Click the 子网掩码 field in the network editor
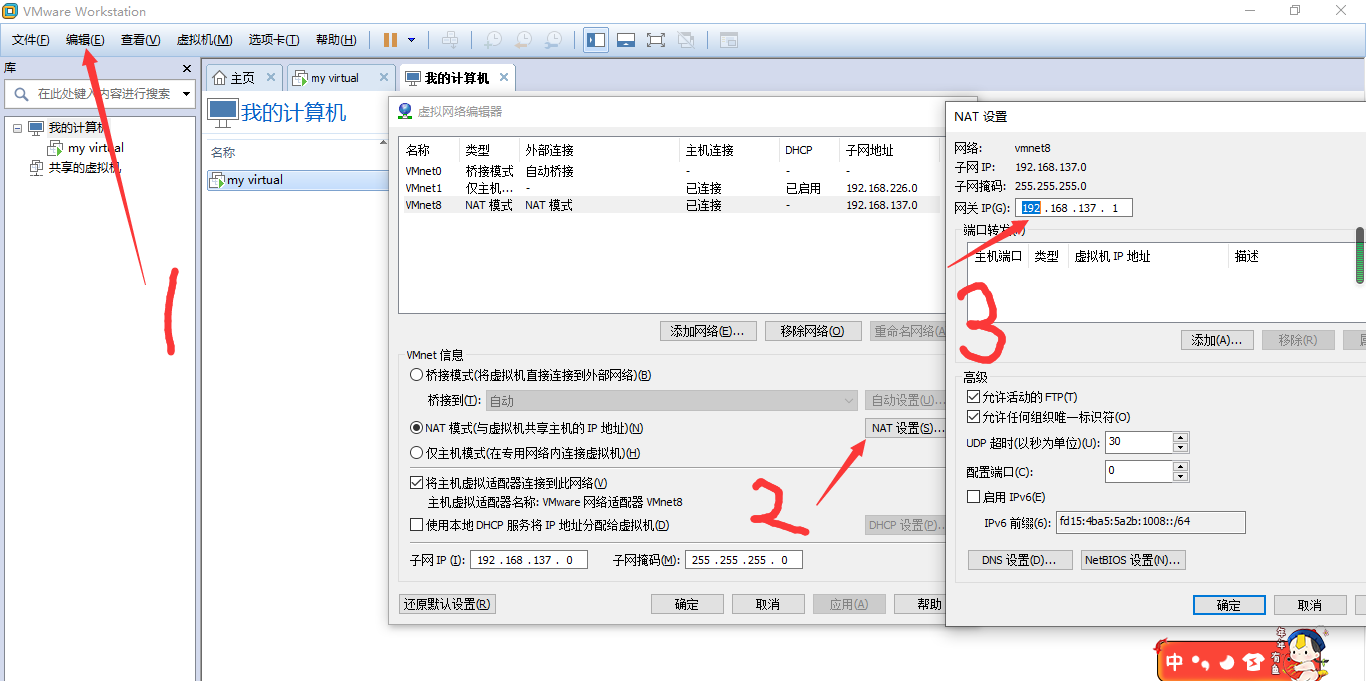This screenshot has width=1366, height=681. point(743,560)
